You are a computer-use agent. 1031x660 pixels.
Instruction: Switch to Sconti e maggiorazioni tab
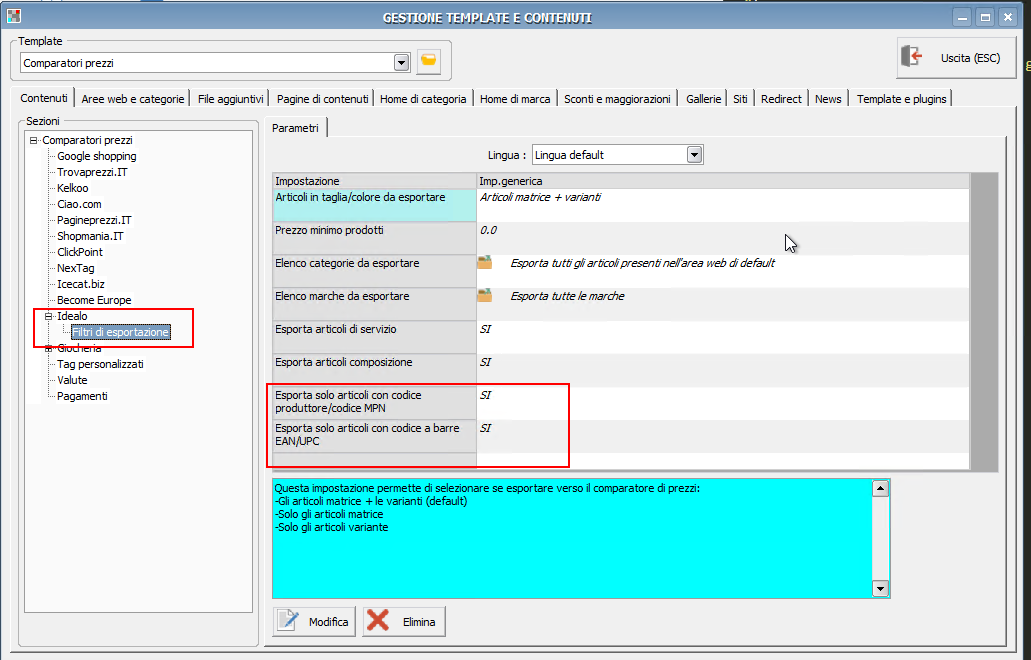617,99
